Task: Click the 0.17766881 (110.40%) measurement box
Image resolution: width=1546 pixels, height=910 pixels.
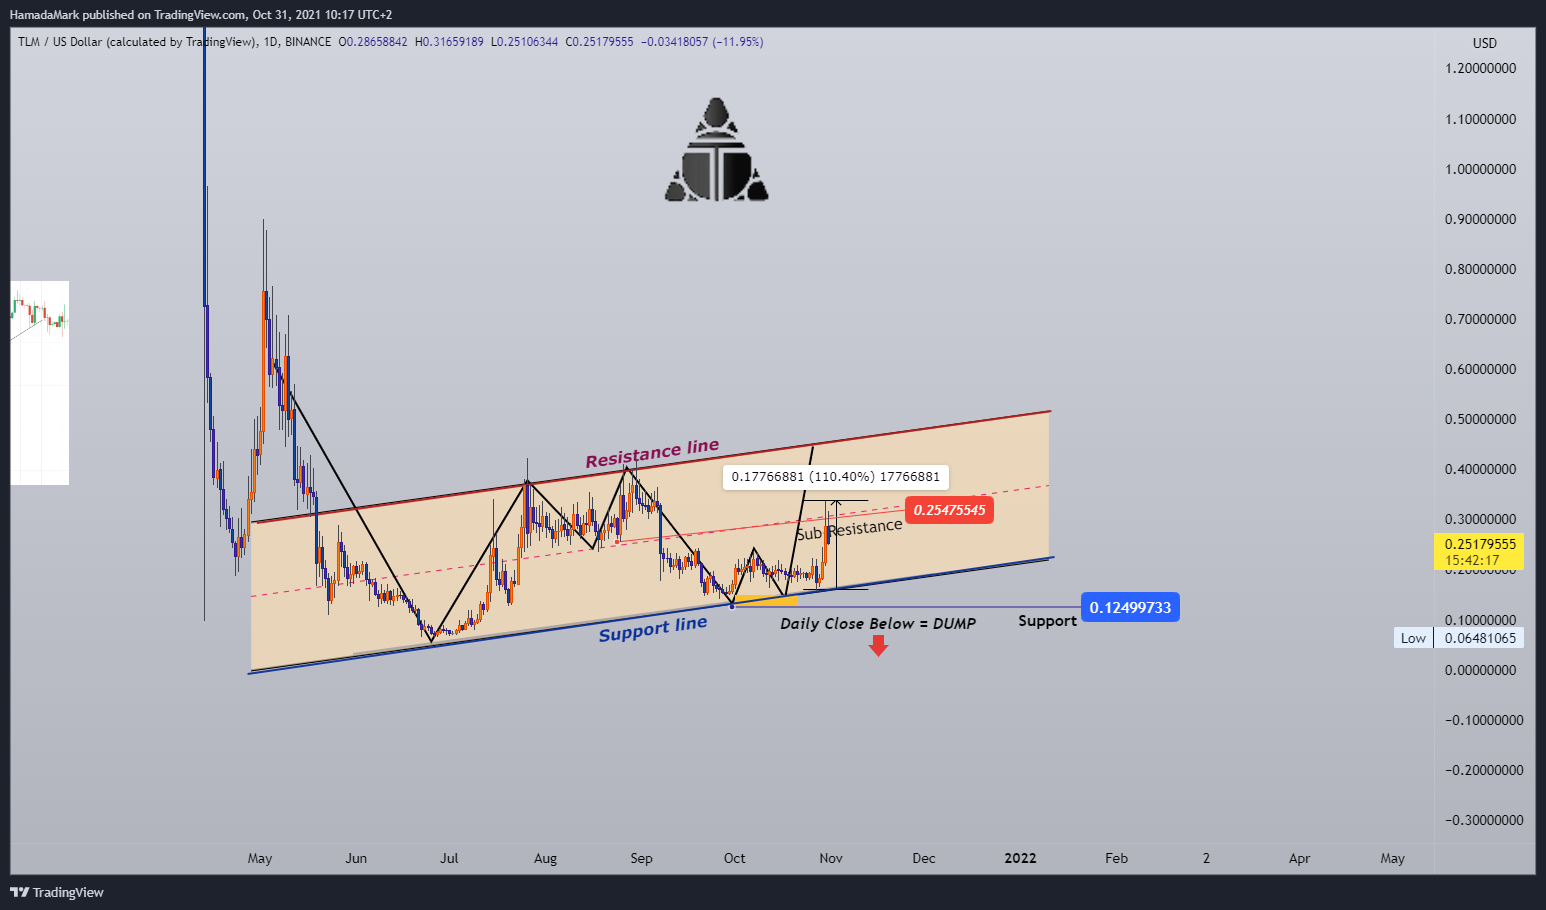Action: coord(836,476)
